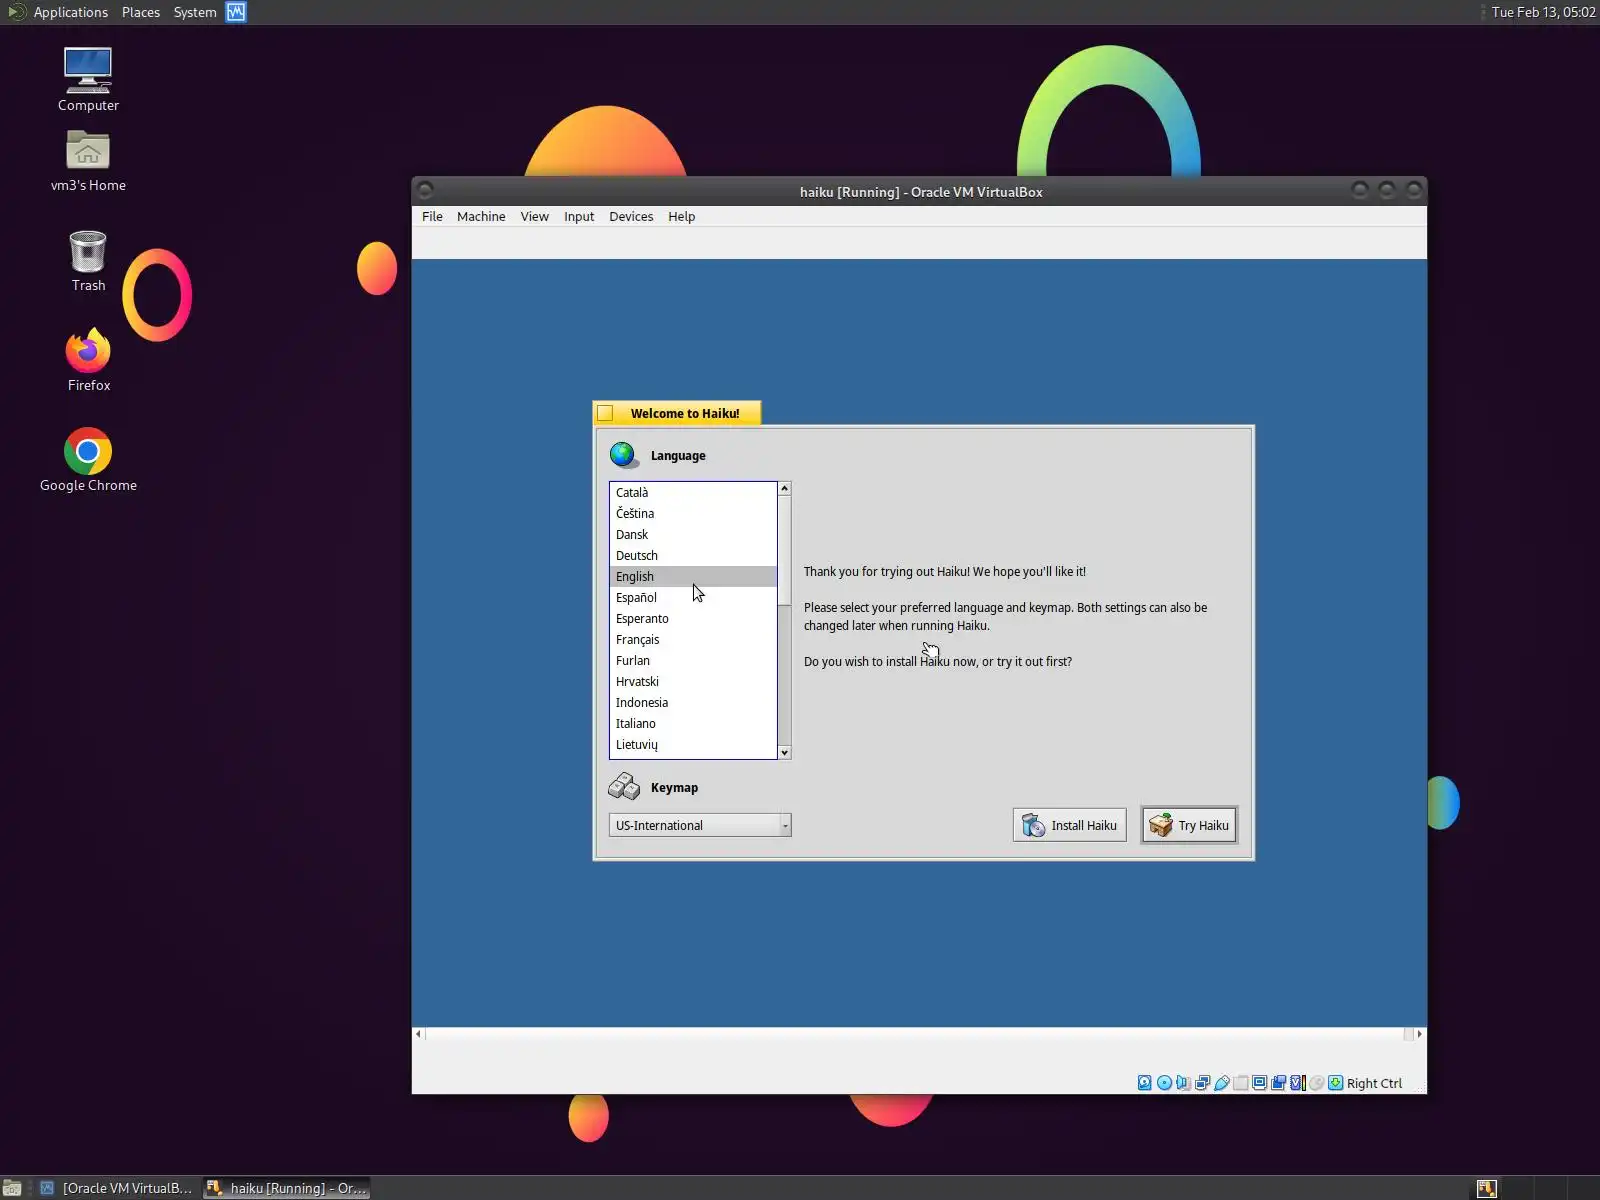
Task: Click the keyboard capture arrow icon
Action: [x=1336, y=1083]
